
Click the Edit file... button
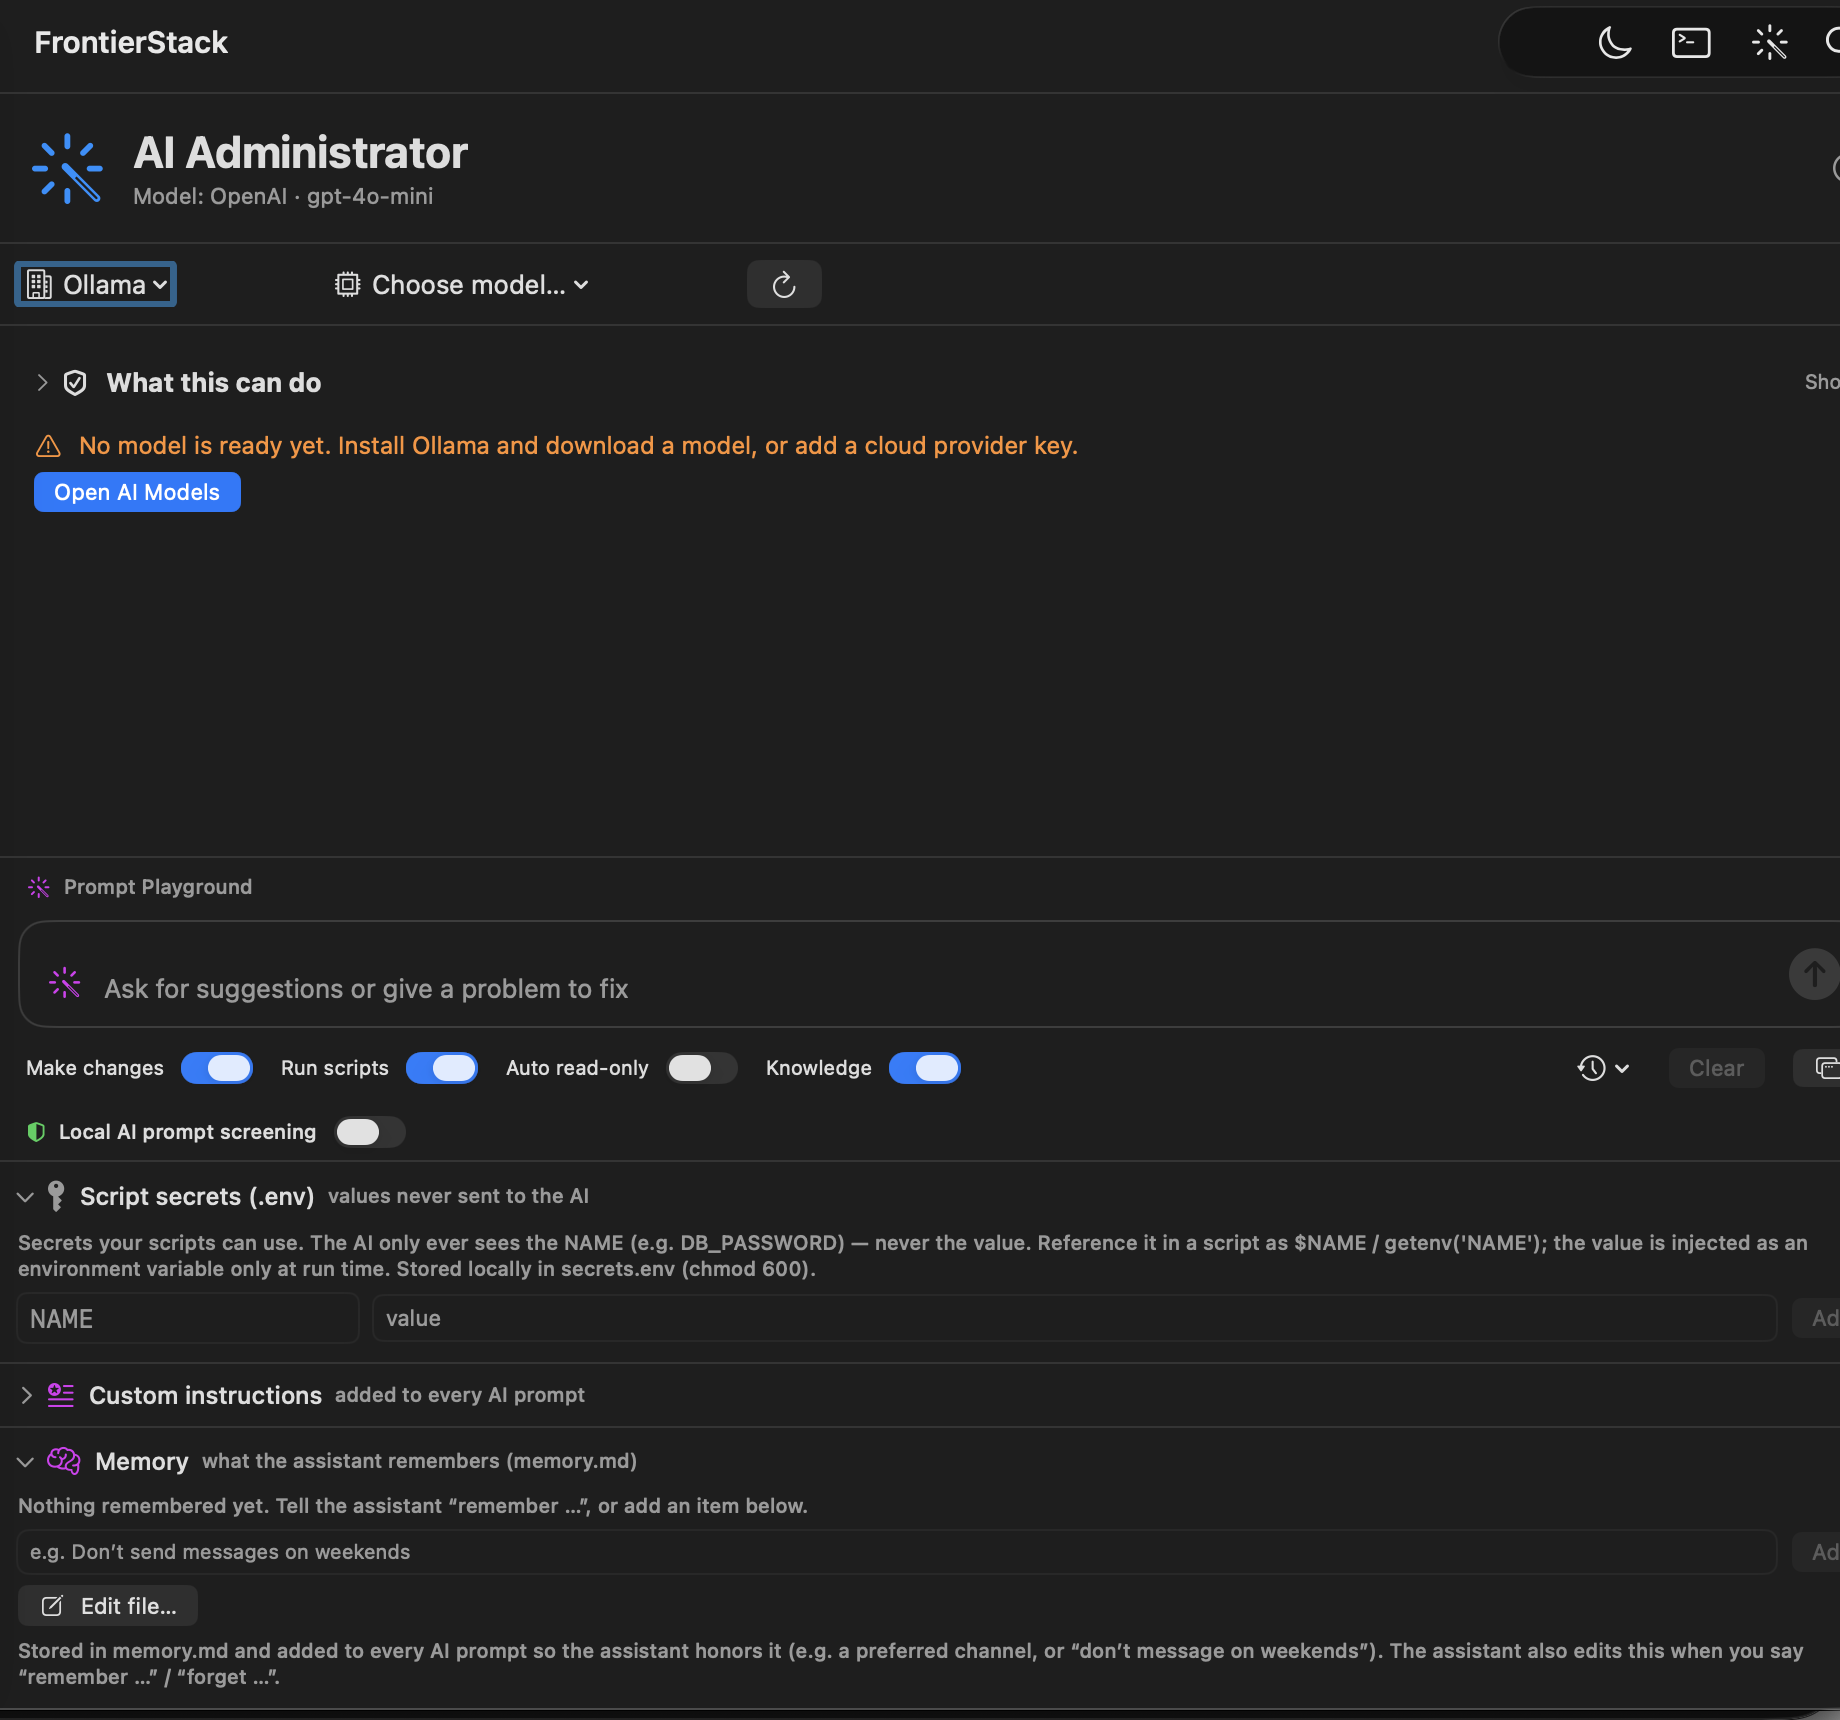[x=108, y=1606]
